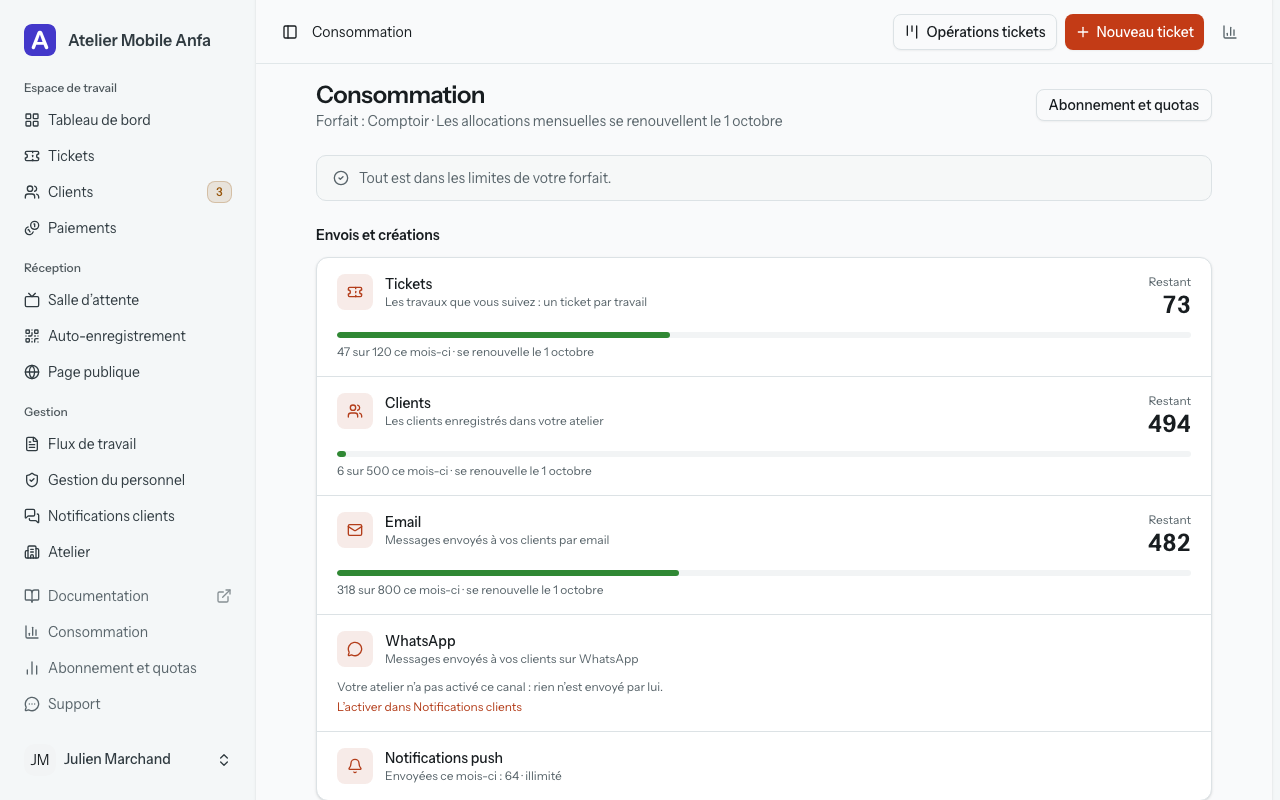Screen dimensions: 1280x800
Task: Click the Clients card people icon
Action: (x=355, y=411)
